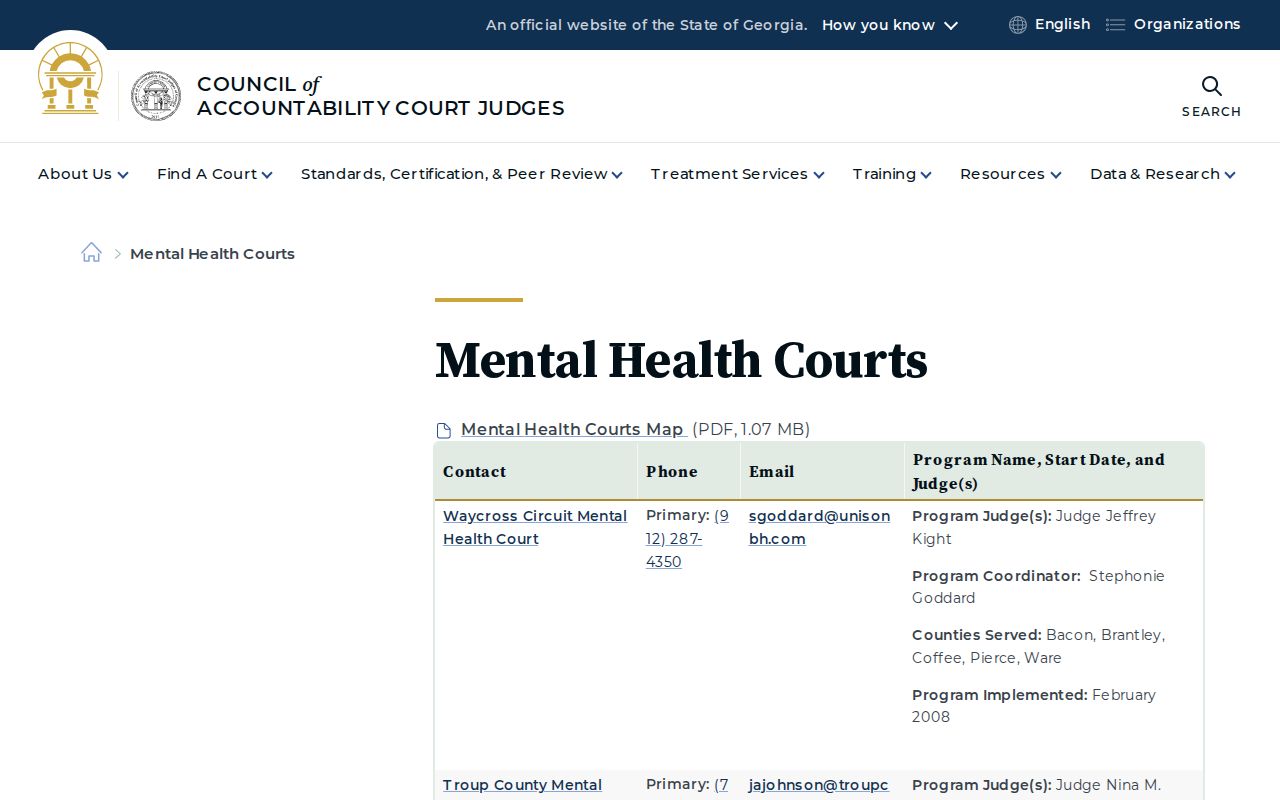The width and height of the screenshot is (1280, 800).
Task: Click the Counties Served Bacon, Brantley text
Action: pyautogui.click(x=1038, y=646)
